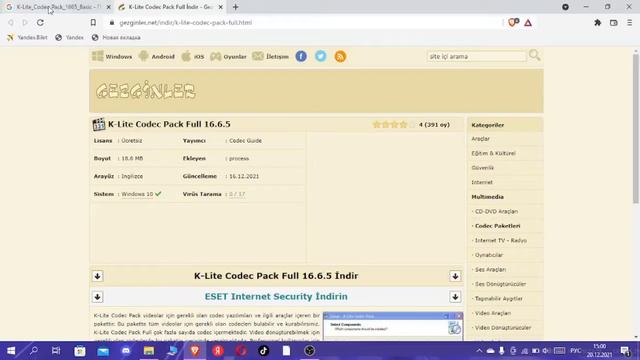Click the ESET Internet Security İndirin link
The image size is (640, 360).
coord(276,297)
